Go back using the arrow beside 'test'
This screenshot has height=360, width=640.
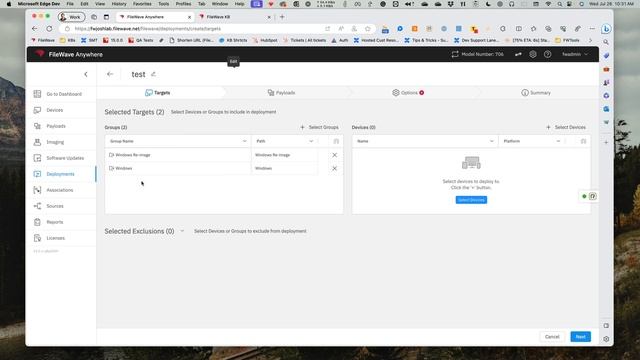(110, 74)
